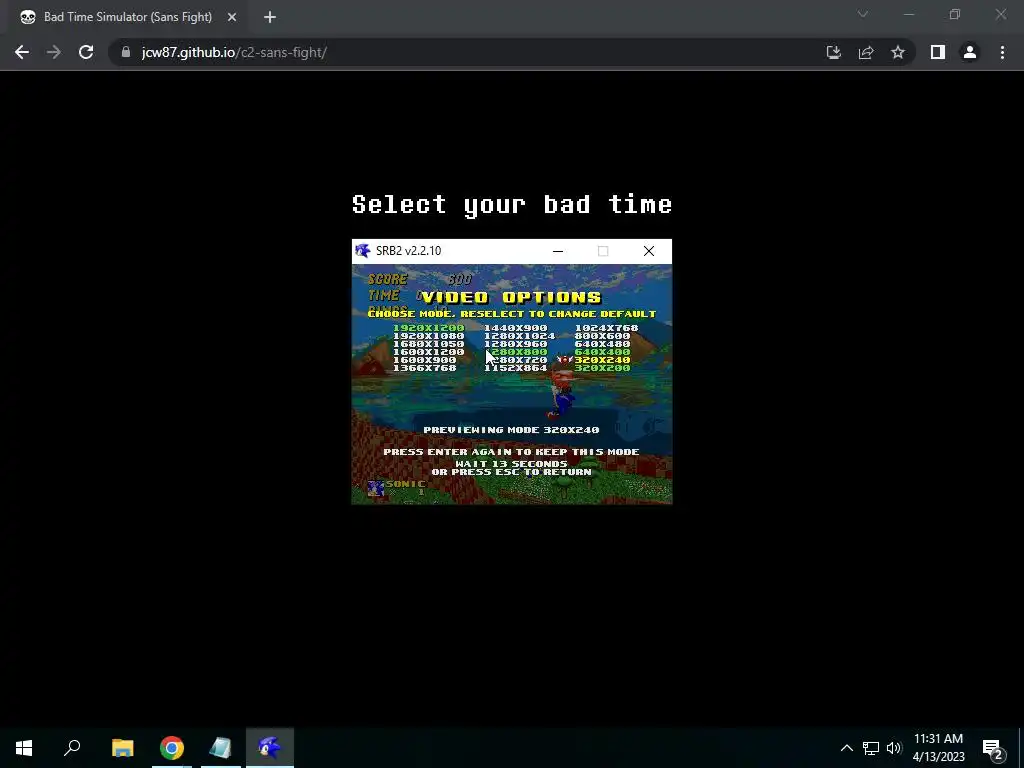Viewport: 1024px width, 768px height.
Task: Click the disabled forward navigation arrow
Action: [54, 52]
